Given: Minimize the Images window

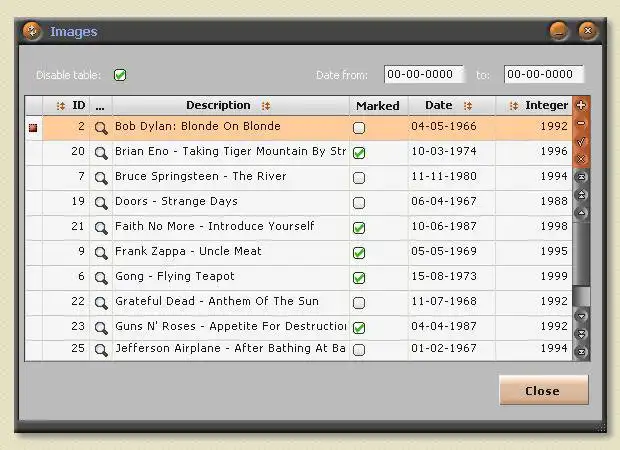Looking at the screenshot, I should click(559, 31).
